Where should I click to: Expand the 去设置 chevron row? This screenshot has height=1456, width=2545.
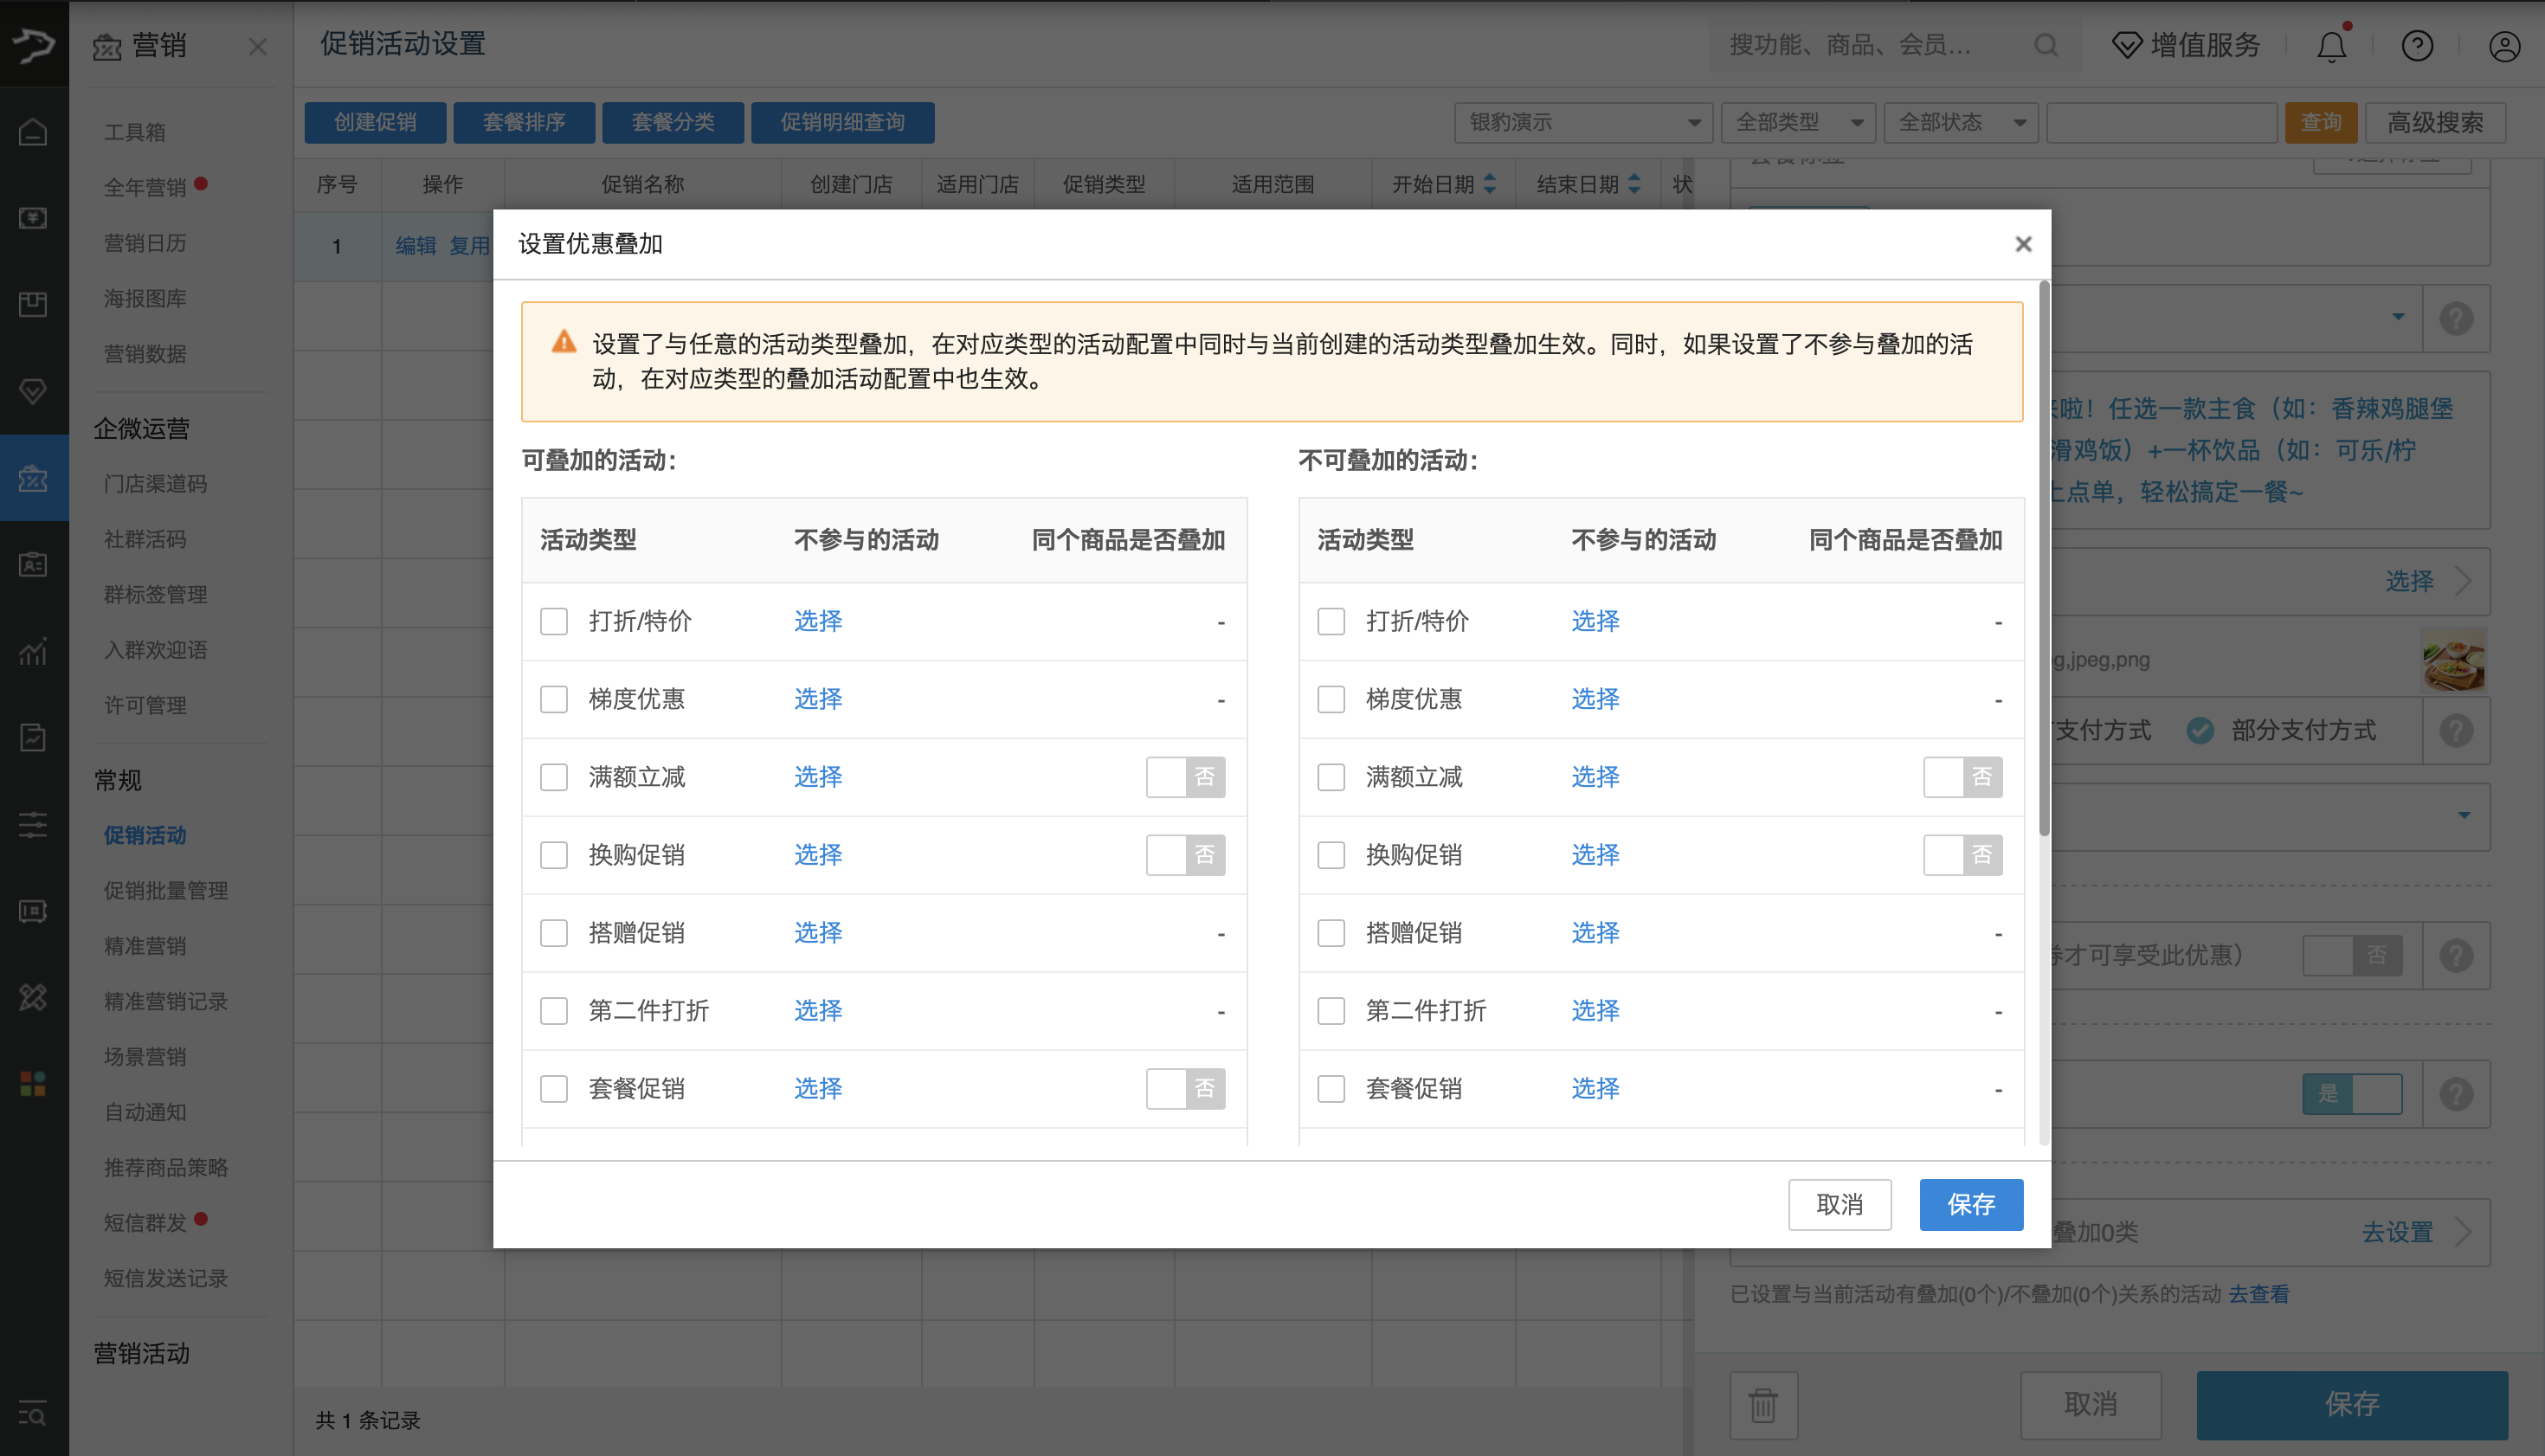[x=2463, y=1232]
